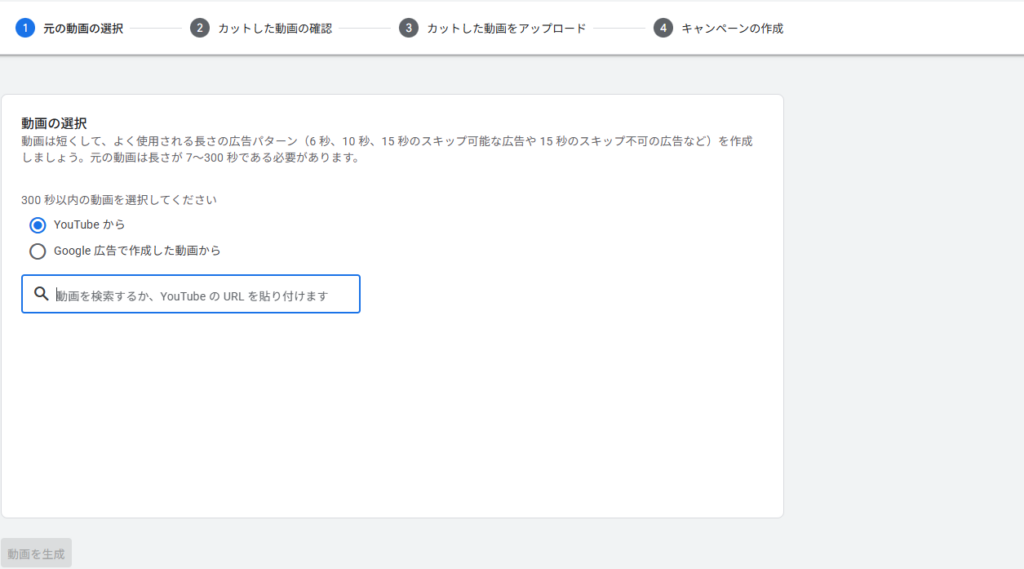The height and width of the screenshot is (569, 1024).
Task: Click the '動画の選択' section heading
Action: (x=54, y=123)
